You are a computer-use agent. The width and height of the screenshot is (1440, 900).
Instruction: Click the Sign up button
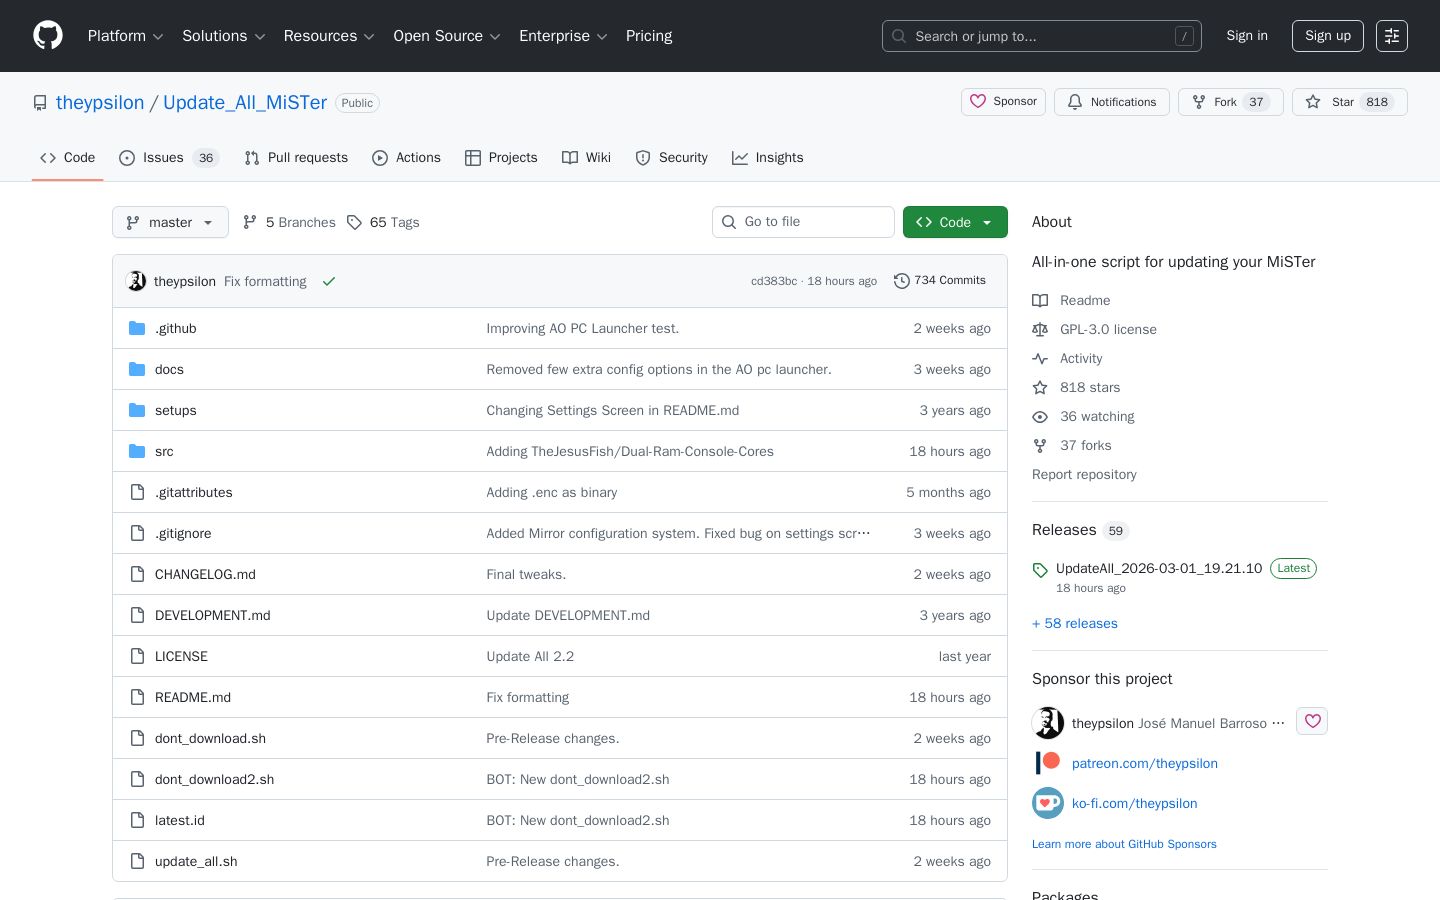(x=1328, y=36)
